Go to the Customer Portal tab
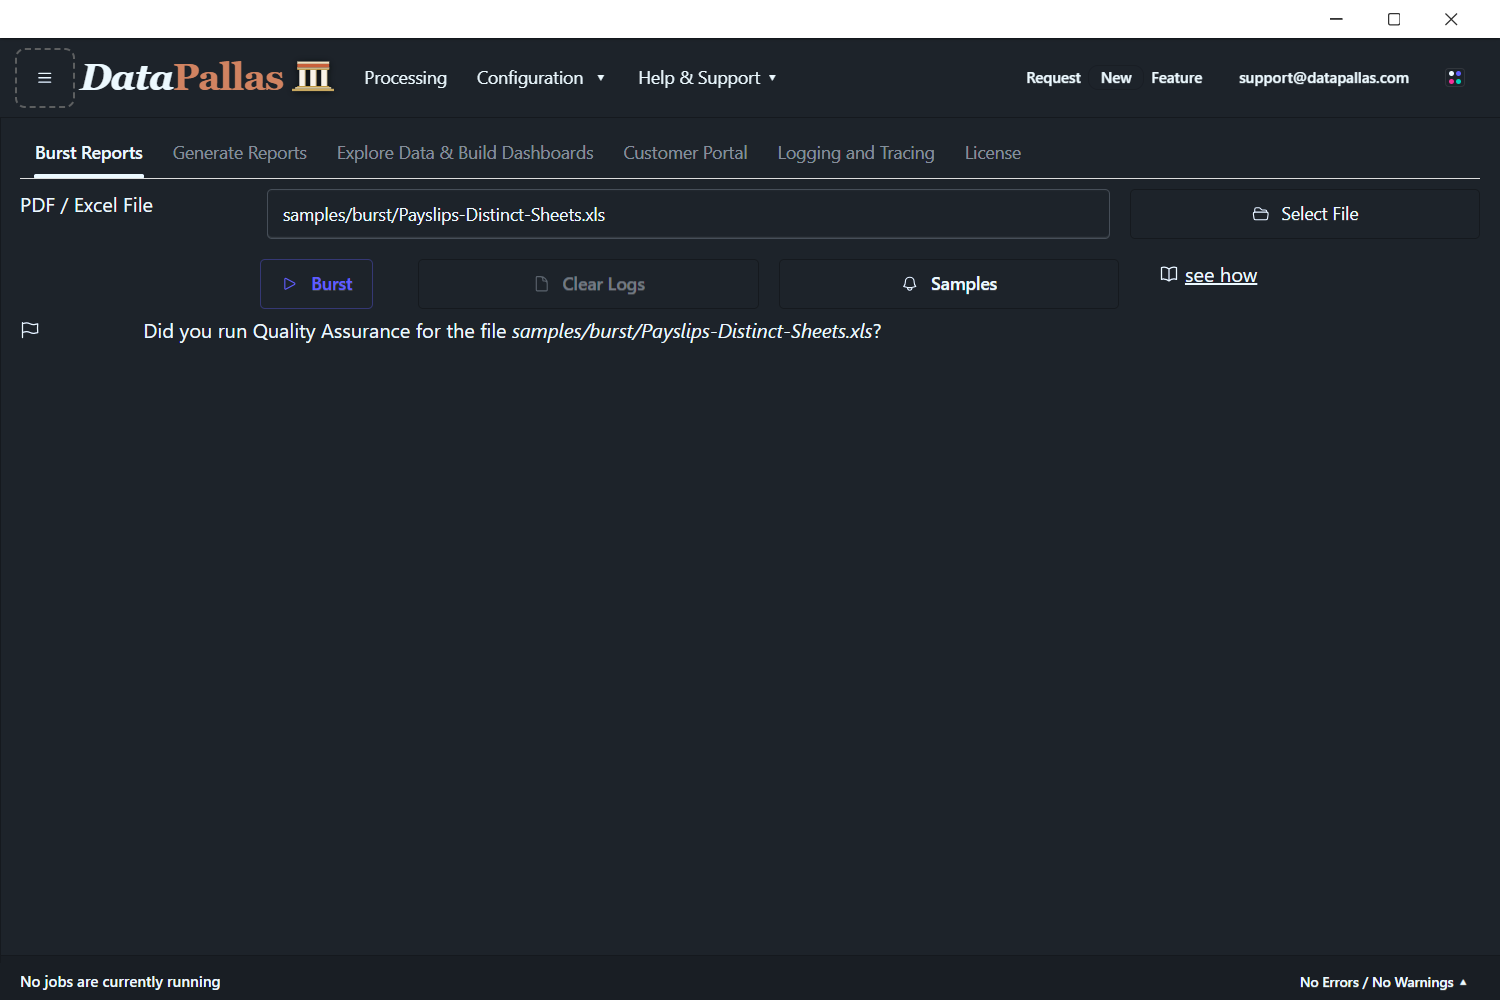 [686, 153]
